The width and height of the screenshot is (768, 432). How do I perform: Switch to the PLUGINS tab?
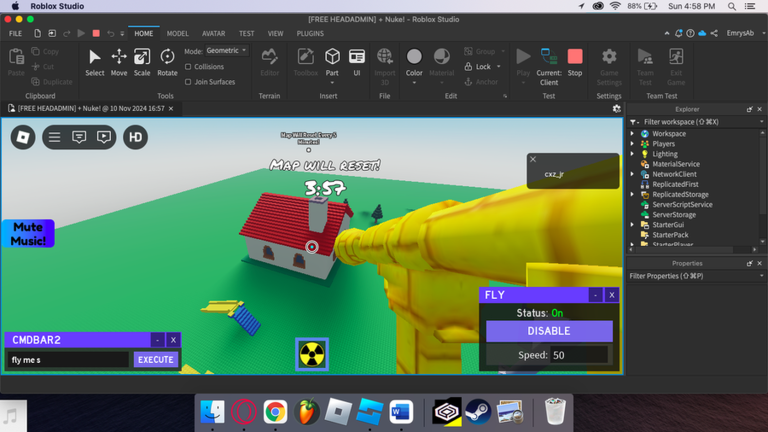(x=310, y=33)
